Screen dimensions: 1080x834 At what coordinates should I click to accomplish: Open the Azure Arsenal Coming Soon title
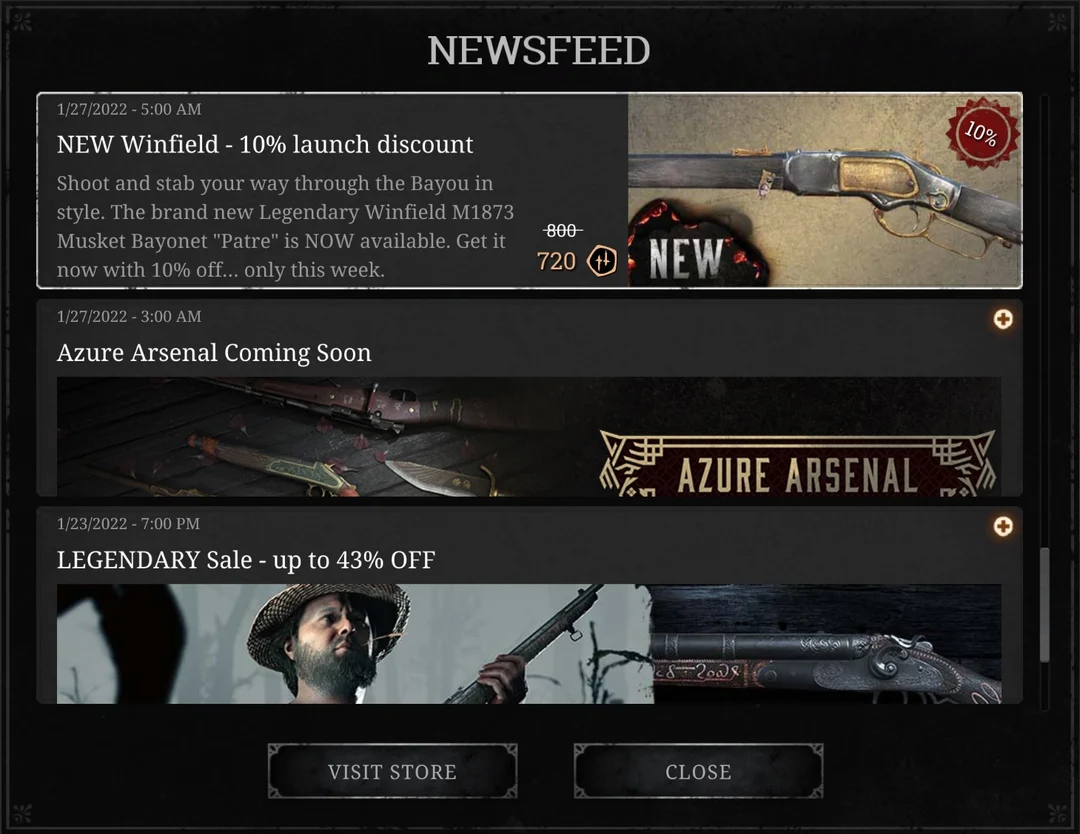(x=214, y=353)
